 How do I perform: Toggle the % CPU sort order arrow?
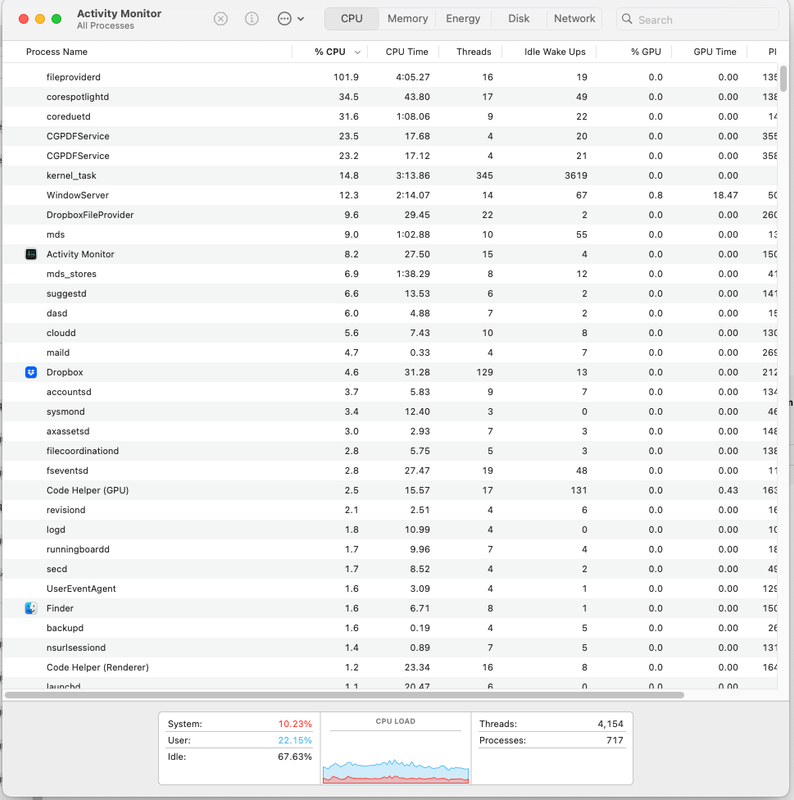point(358,53)
